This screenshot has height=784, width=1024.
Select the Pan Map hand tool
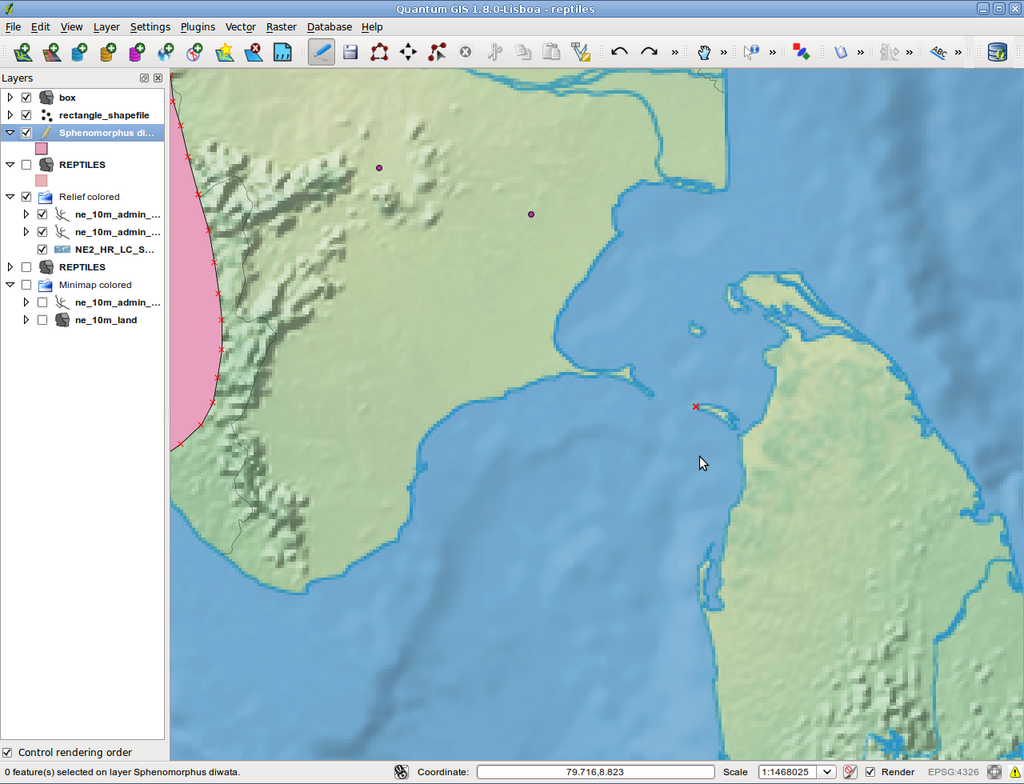click(703, 52)
